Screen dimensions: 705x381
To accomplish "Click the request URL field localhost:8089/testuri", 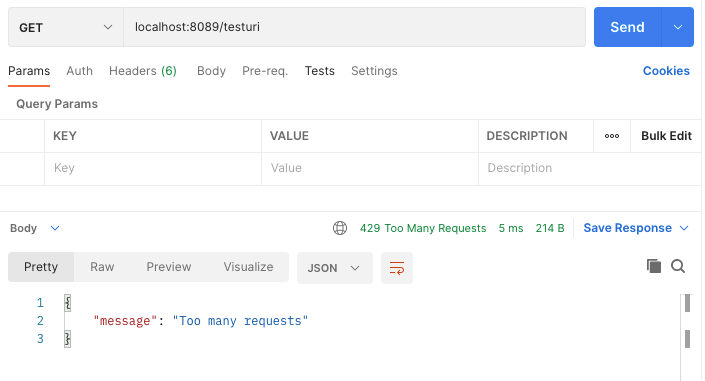I will (354, 27).
